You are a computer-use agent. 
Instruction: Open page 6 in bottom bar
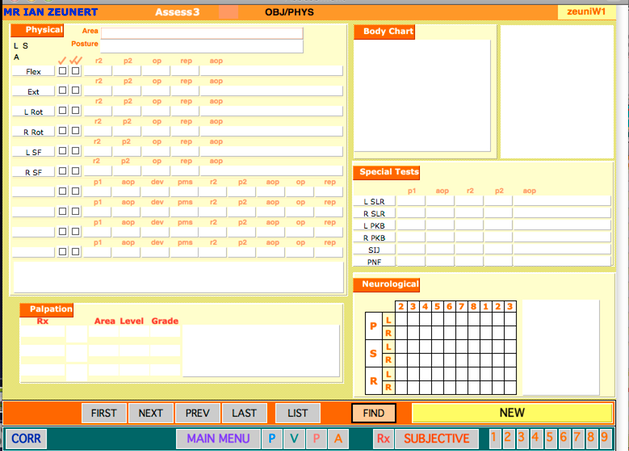[563, 437]
